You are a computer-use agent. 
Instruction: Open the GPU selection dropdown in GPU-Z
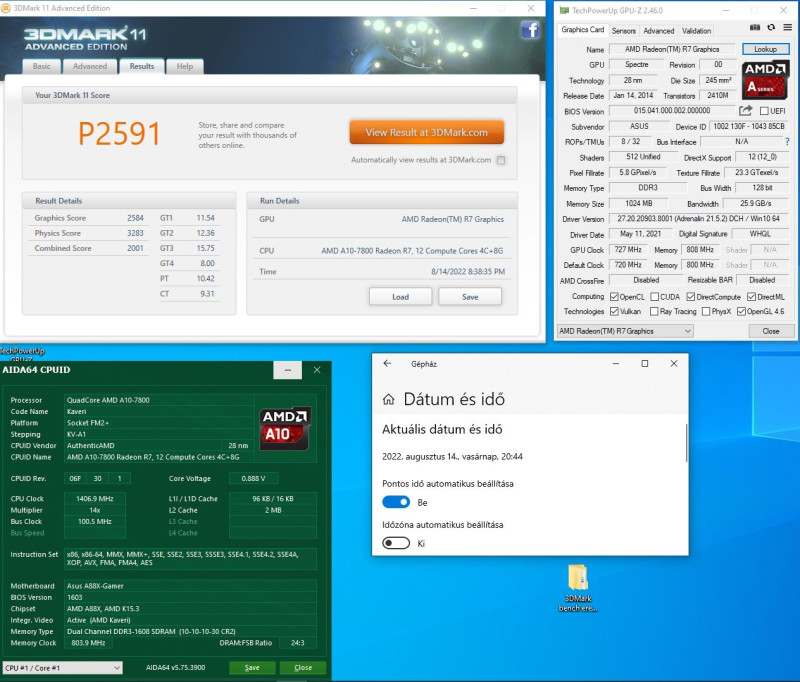(625, 331)
